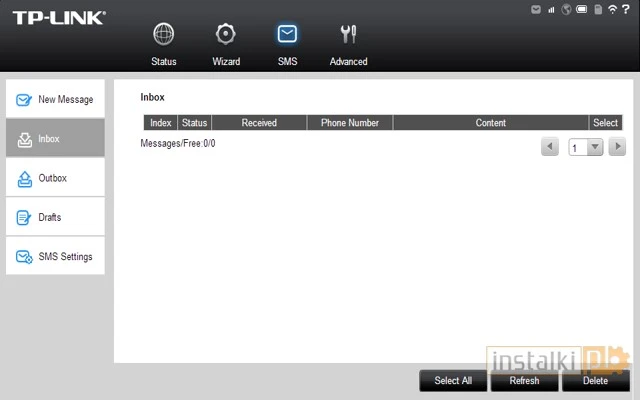
Task: Click the signal strength bars icon
Action: (551, 9)
